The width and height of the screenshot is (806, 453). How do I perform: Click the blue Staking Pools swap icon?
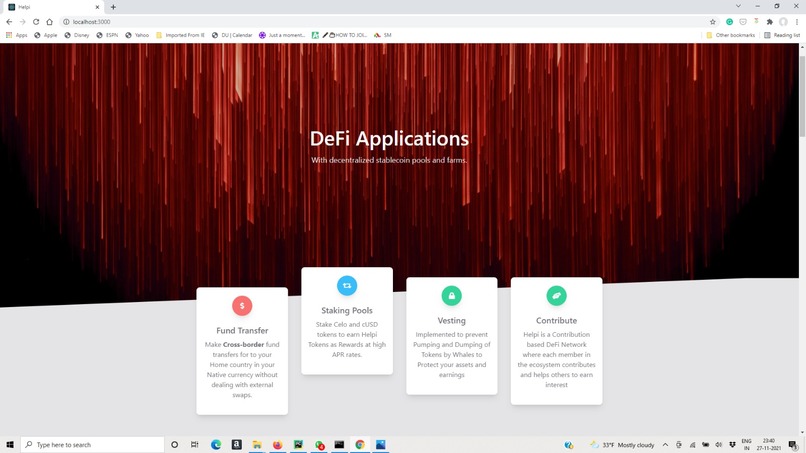(x=347, y=285)
